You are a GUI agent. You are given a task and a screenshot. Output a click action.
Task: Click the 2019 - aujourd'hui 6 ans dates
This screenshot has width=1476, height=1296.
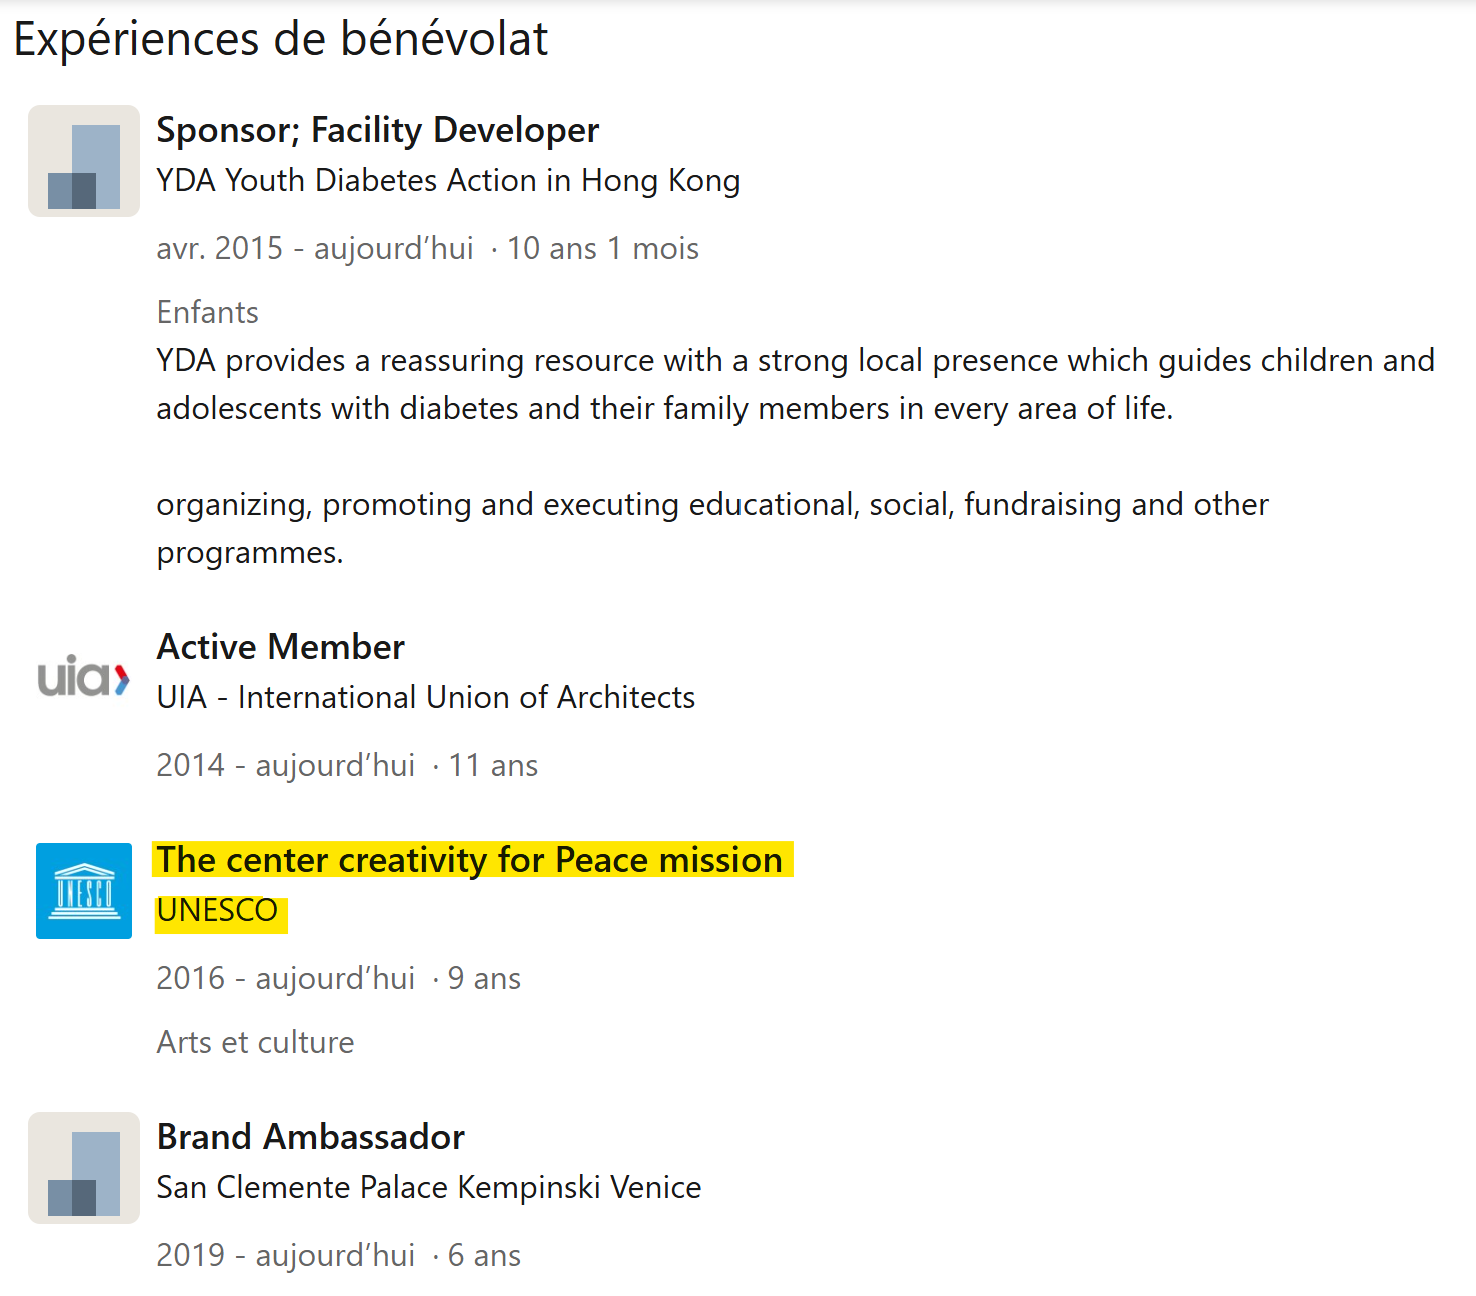(x=338, y=1255)
